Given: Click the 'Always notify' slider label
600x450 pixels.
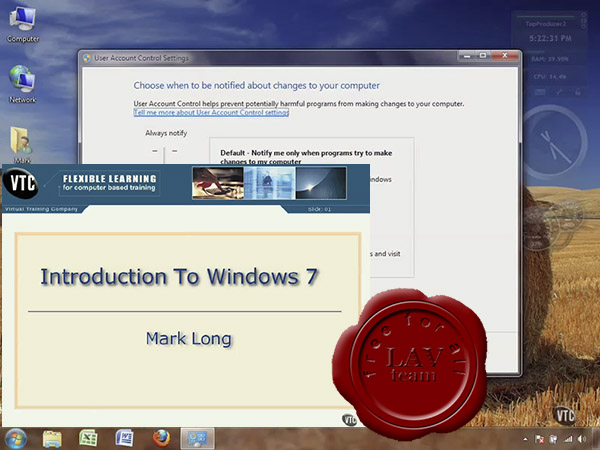Looking at the screenshot, I should (x=166, y=133).
